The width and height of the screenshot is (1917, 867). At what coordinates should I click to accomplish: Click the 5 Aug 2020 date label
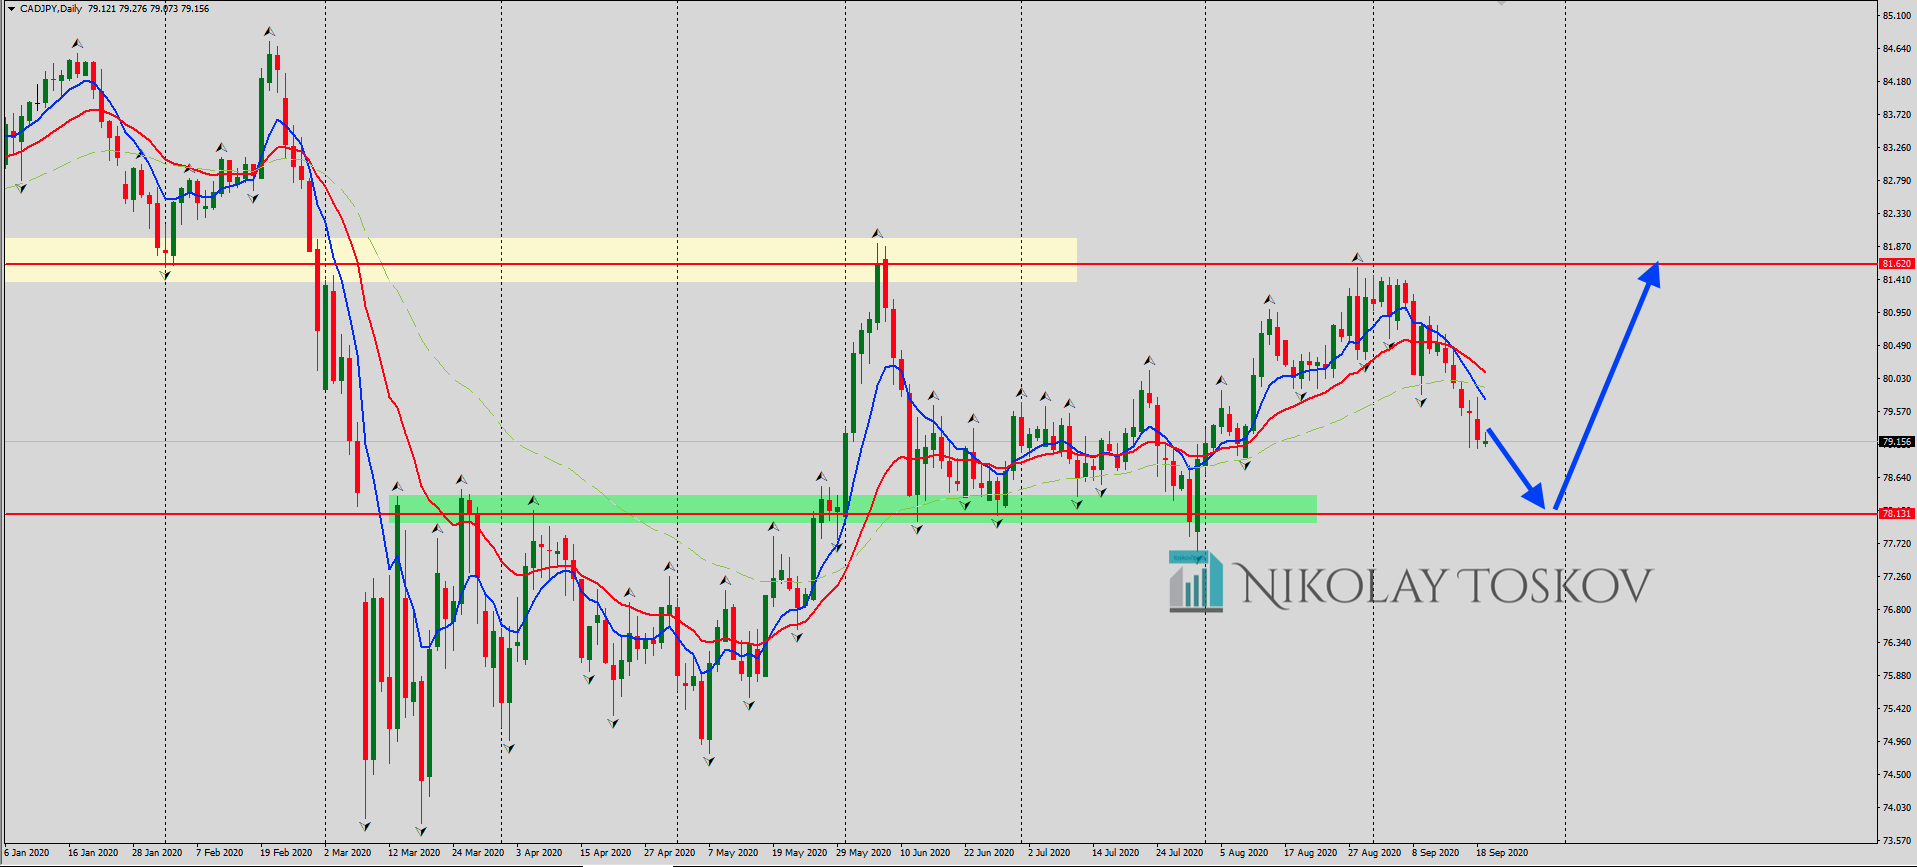click(1244, 853)
